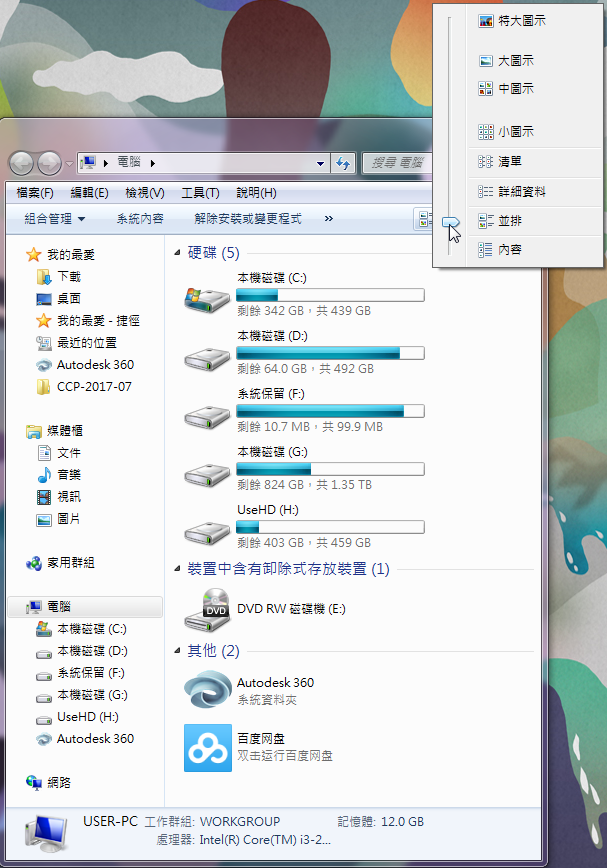This screenshot has width=607, height=868.
Task: Collapse the 其他 (2) group
Action: [x=177, y=651]
